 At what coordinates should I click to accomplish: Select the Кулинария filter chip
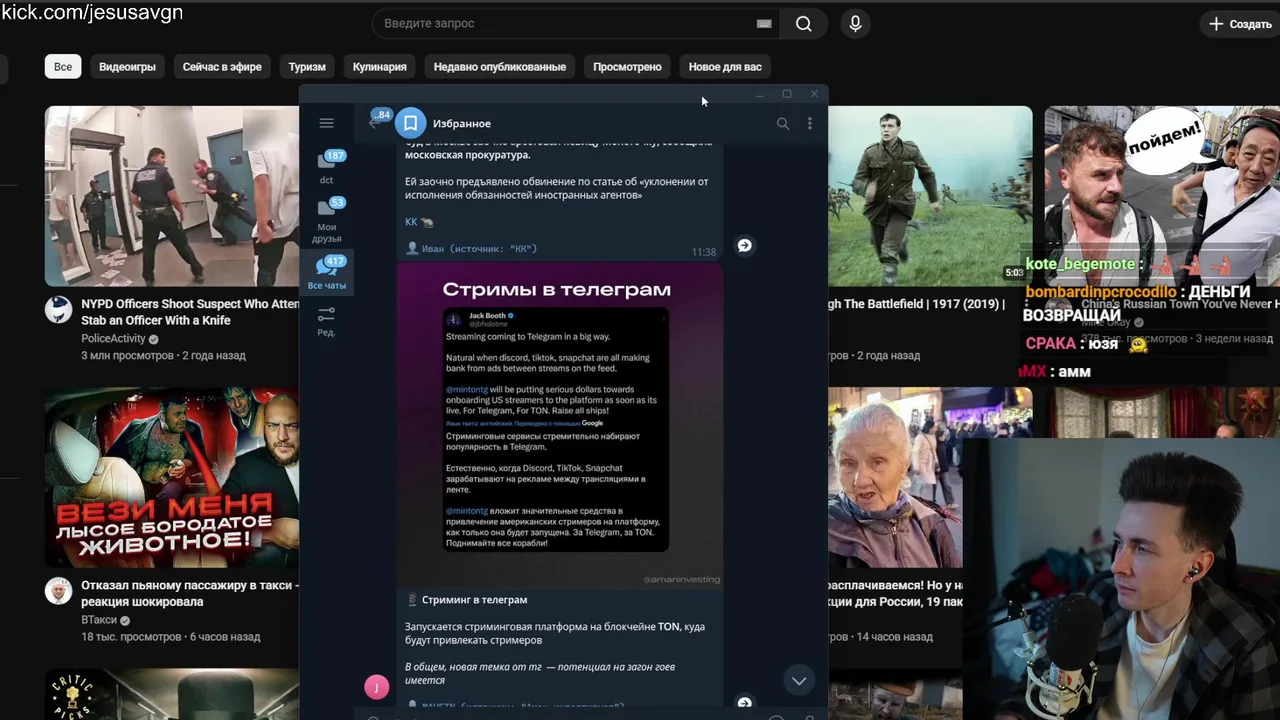point(379,67)
